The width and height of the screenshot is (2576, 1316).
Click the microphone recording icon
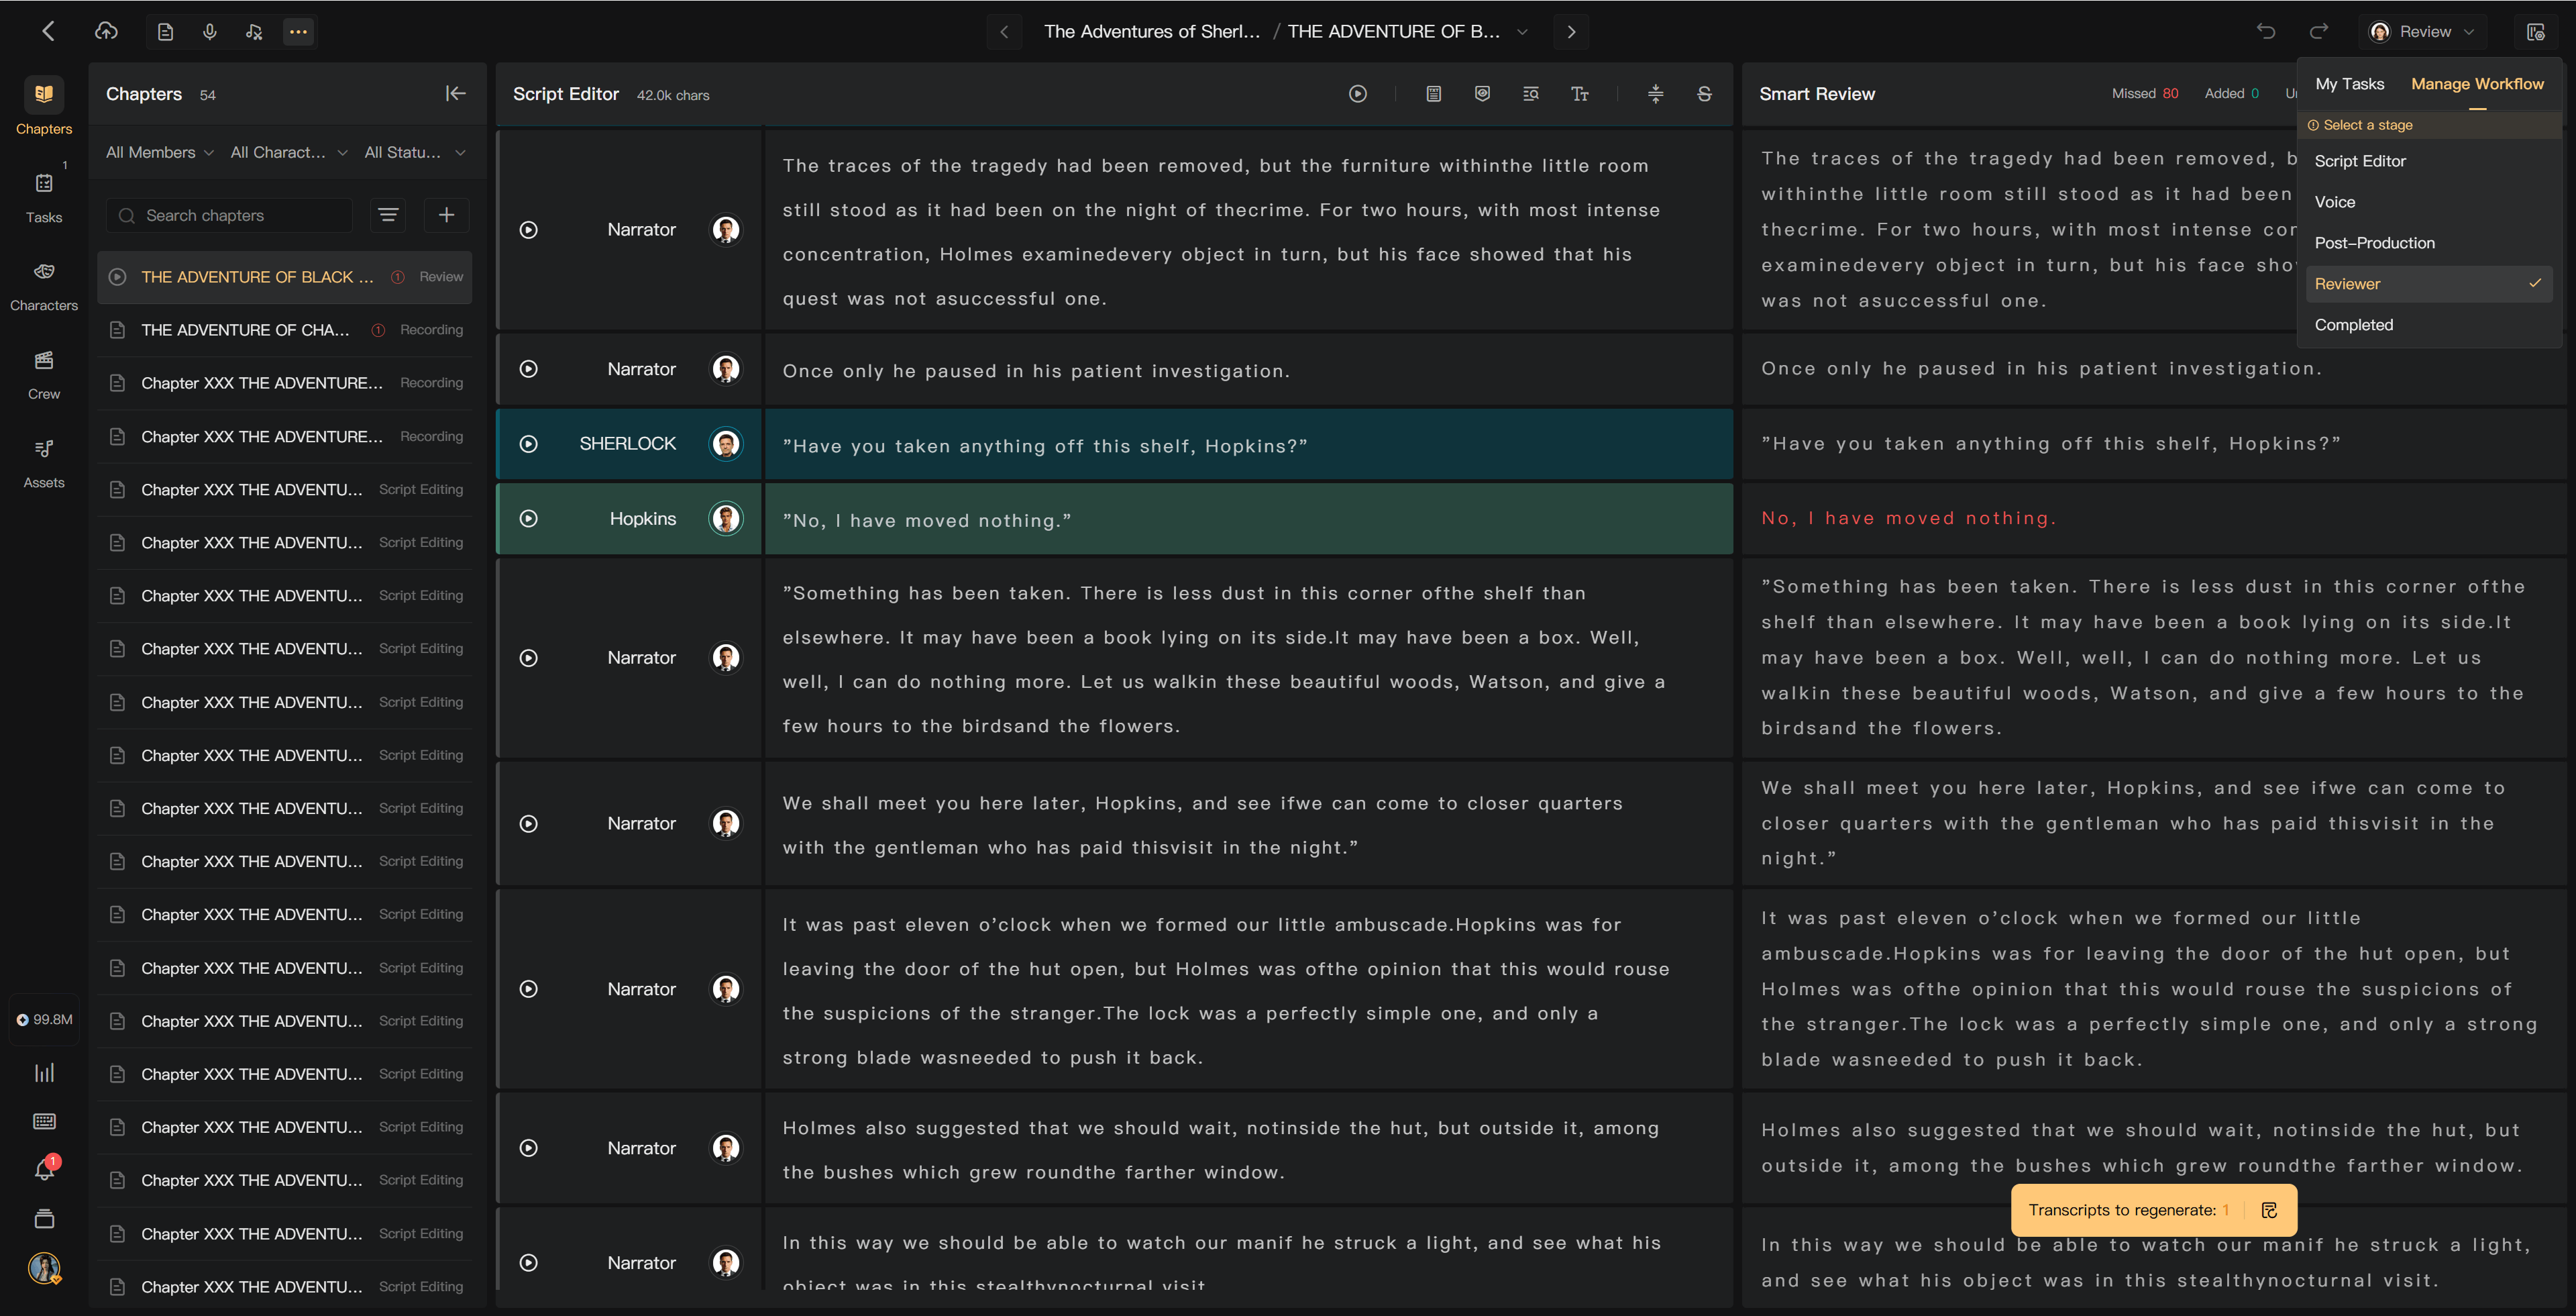[210, 32]
